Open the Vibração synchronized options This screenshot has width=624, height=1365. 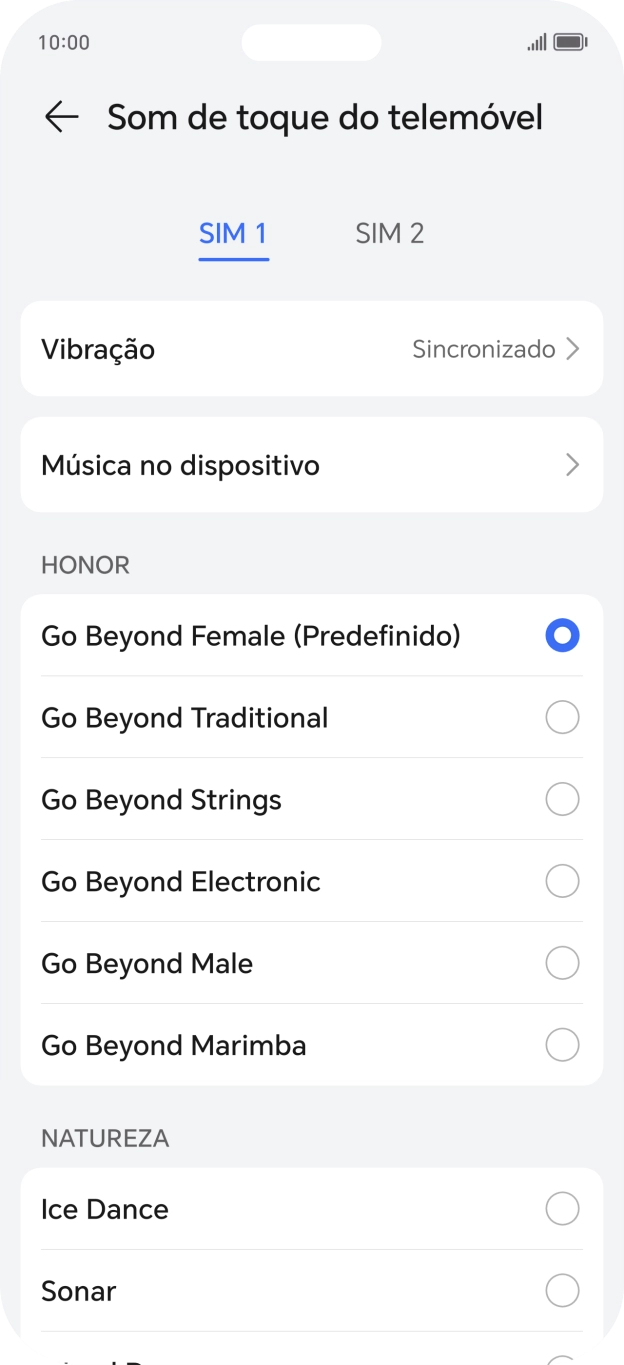click(311, 349)
